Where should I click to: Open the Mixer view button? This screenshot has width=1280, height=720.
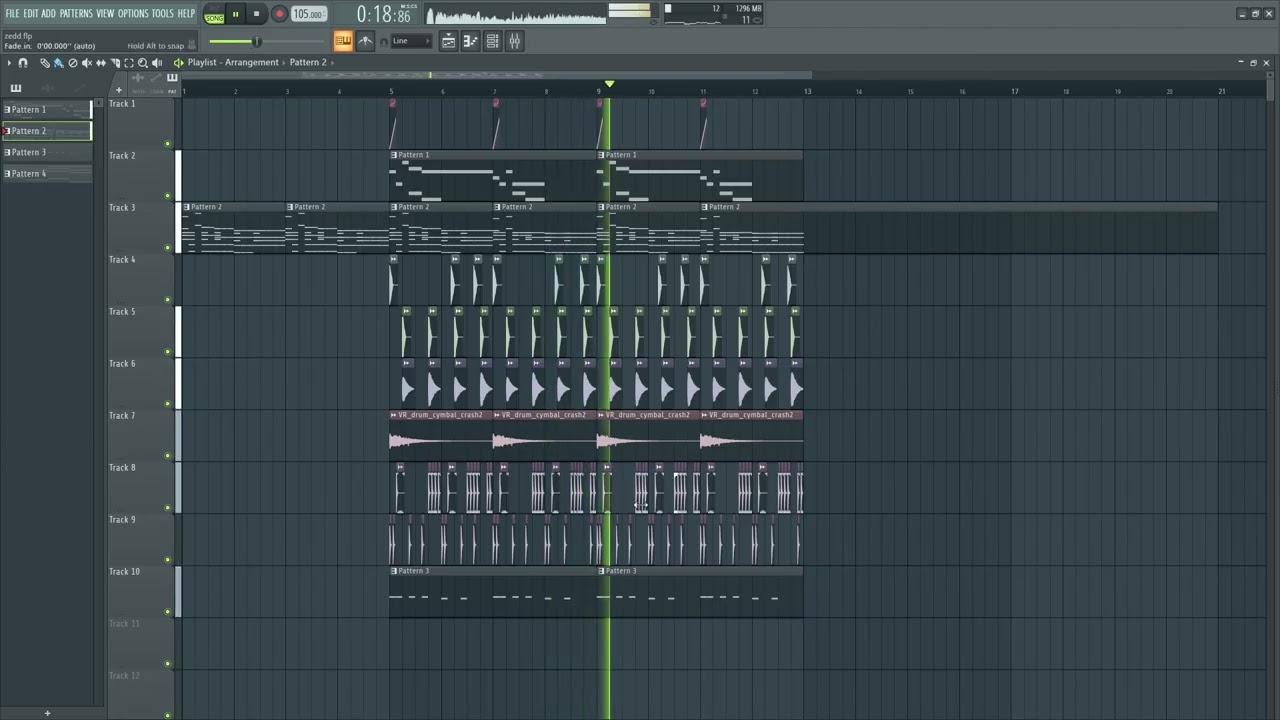[514, 41]
